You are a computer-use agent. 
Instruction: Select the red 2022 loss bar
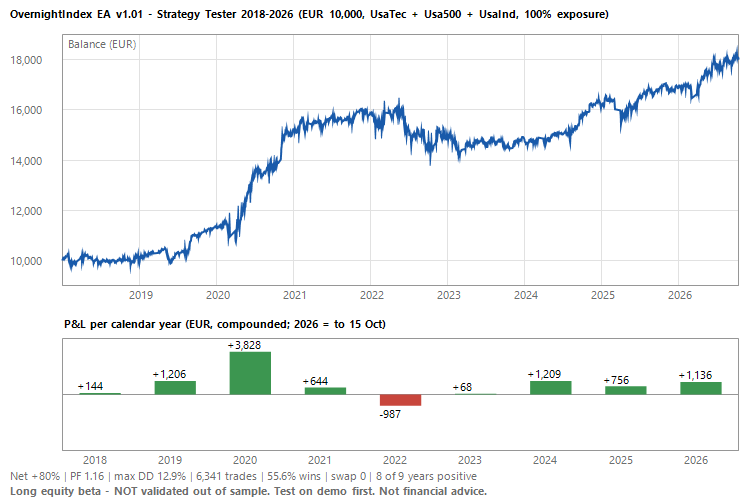[400, 400]
